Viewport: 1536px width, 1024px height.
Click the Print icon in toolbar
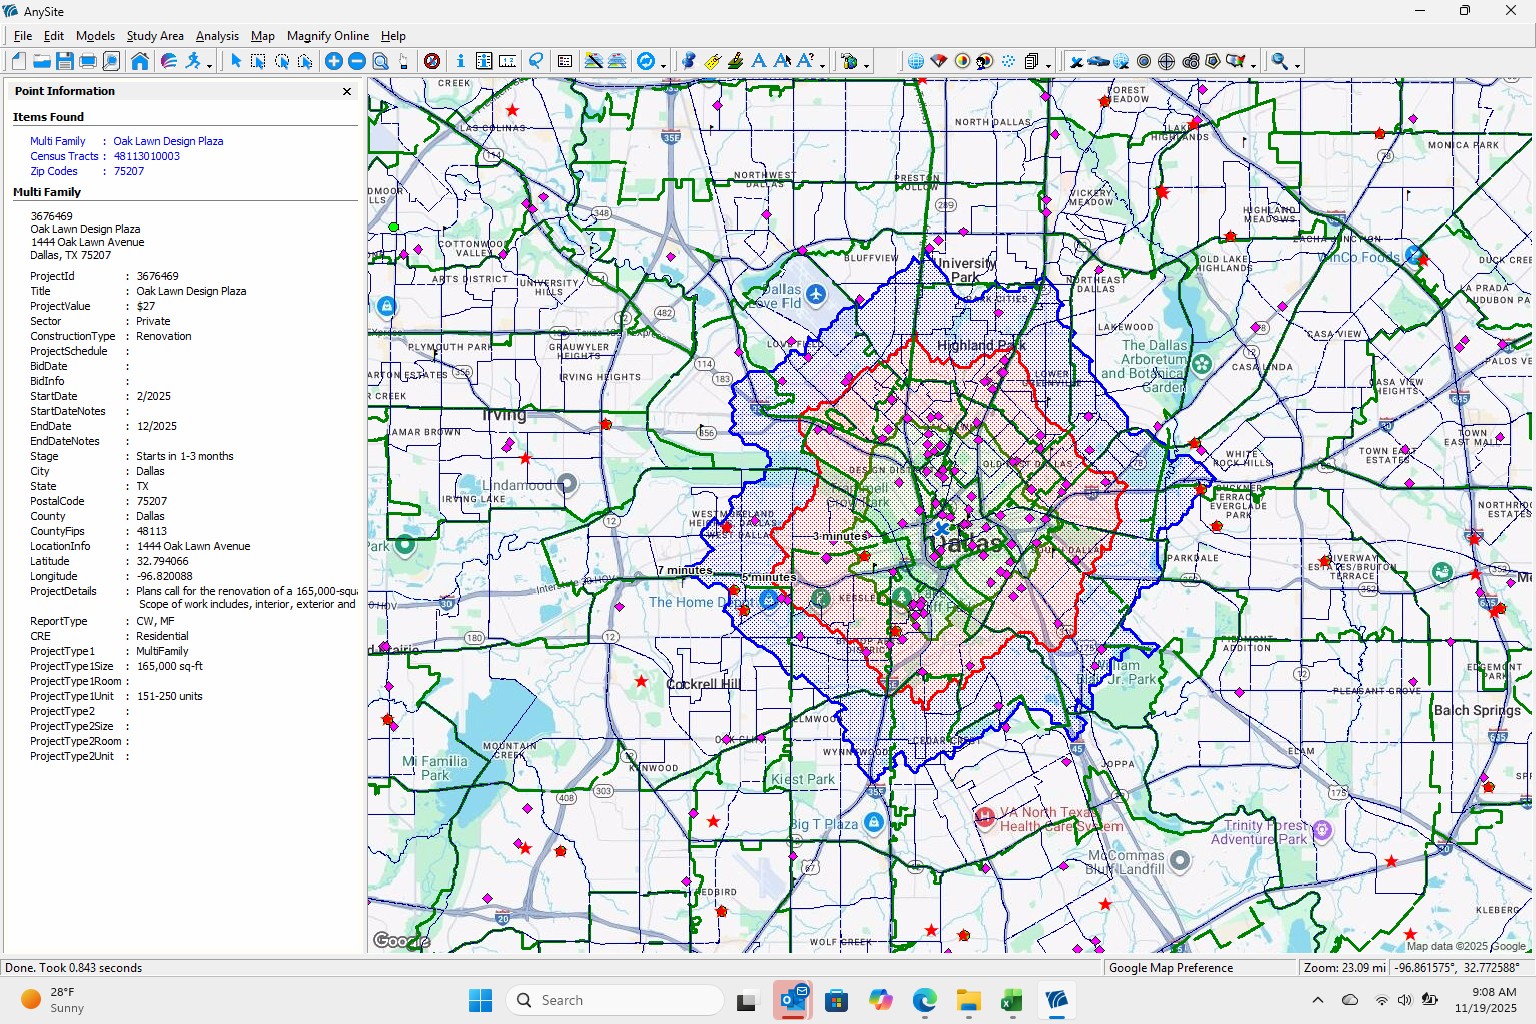click(x=88, y=61)
